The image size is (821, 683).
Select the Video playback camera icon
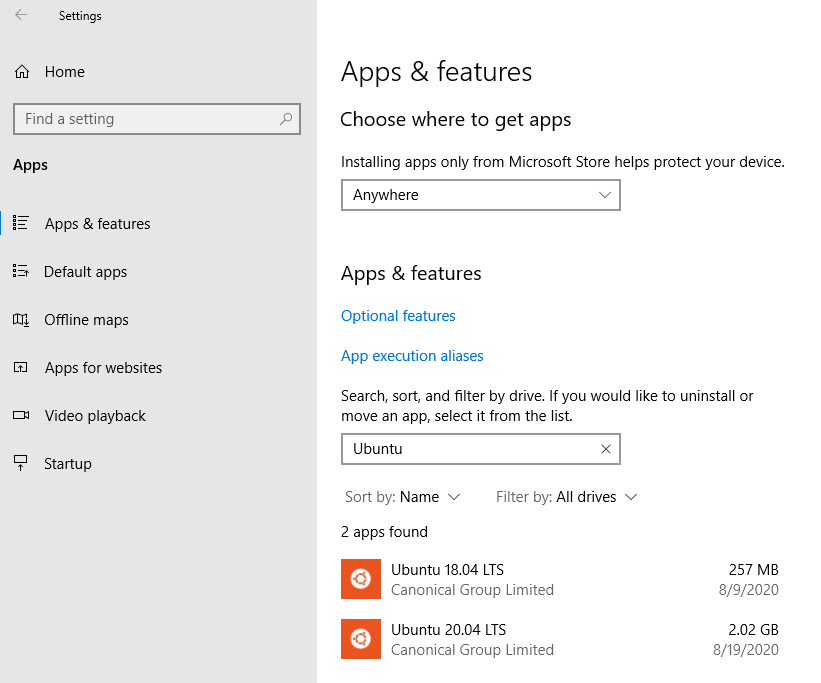click(x=21, y=415)
